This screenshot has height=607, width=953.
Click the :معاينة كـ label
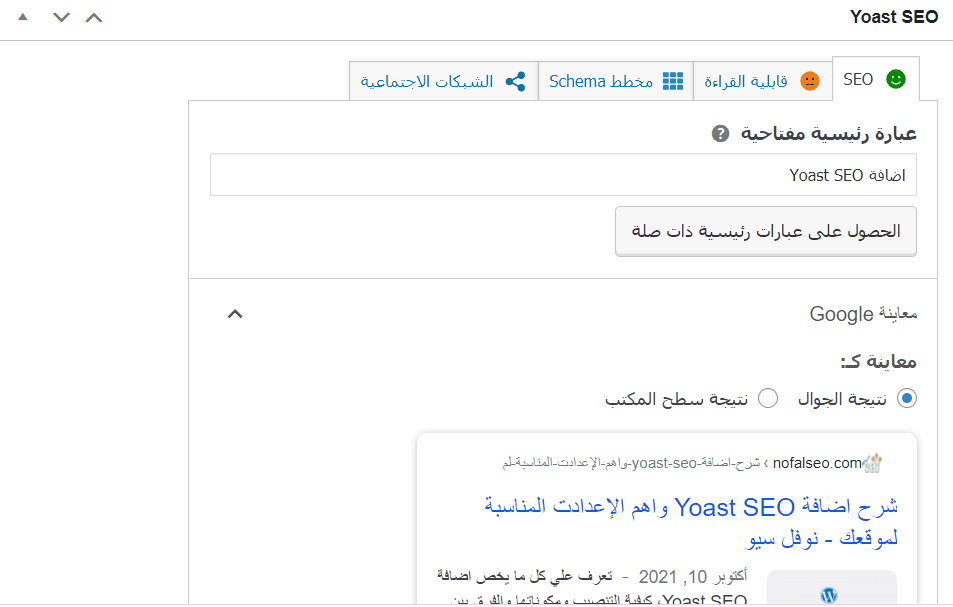879,362
